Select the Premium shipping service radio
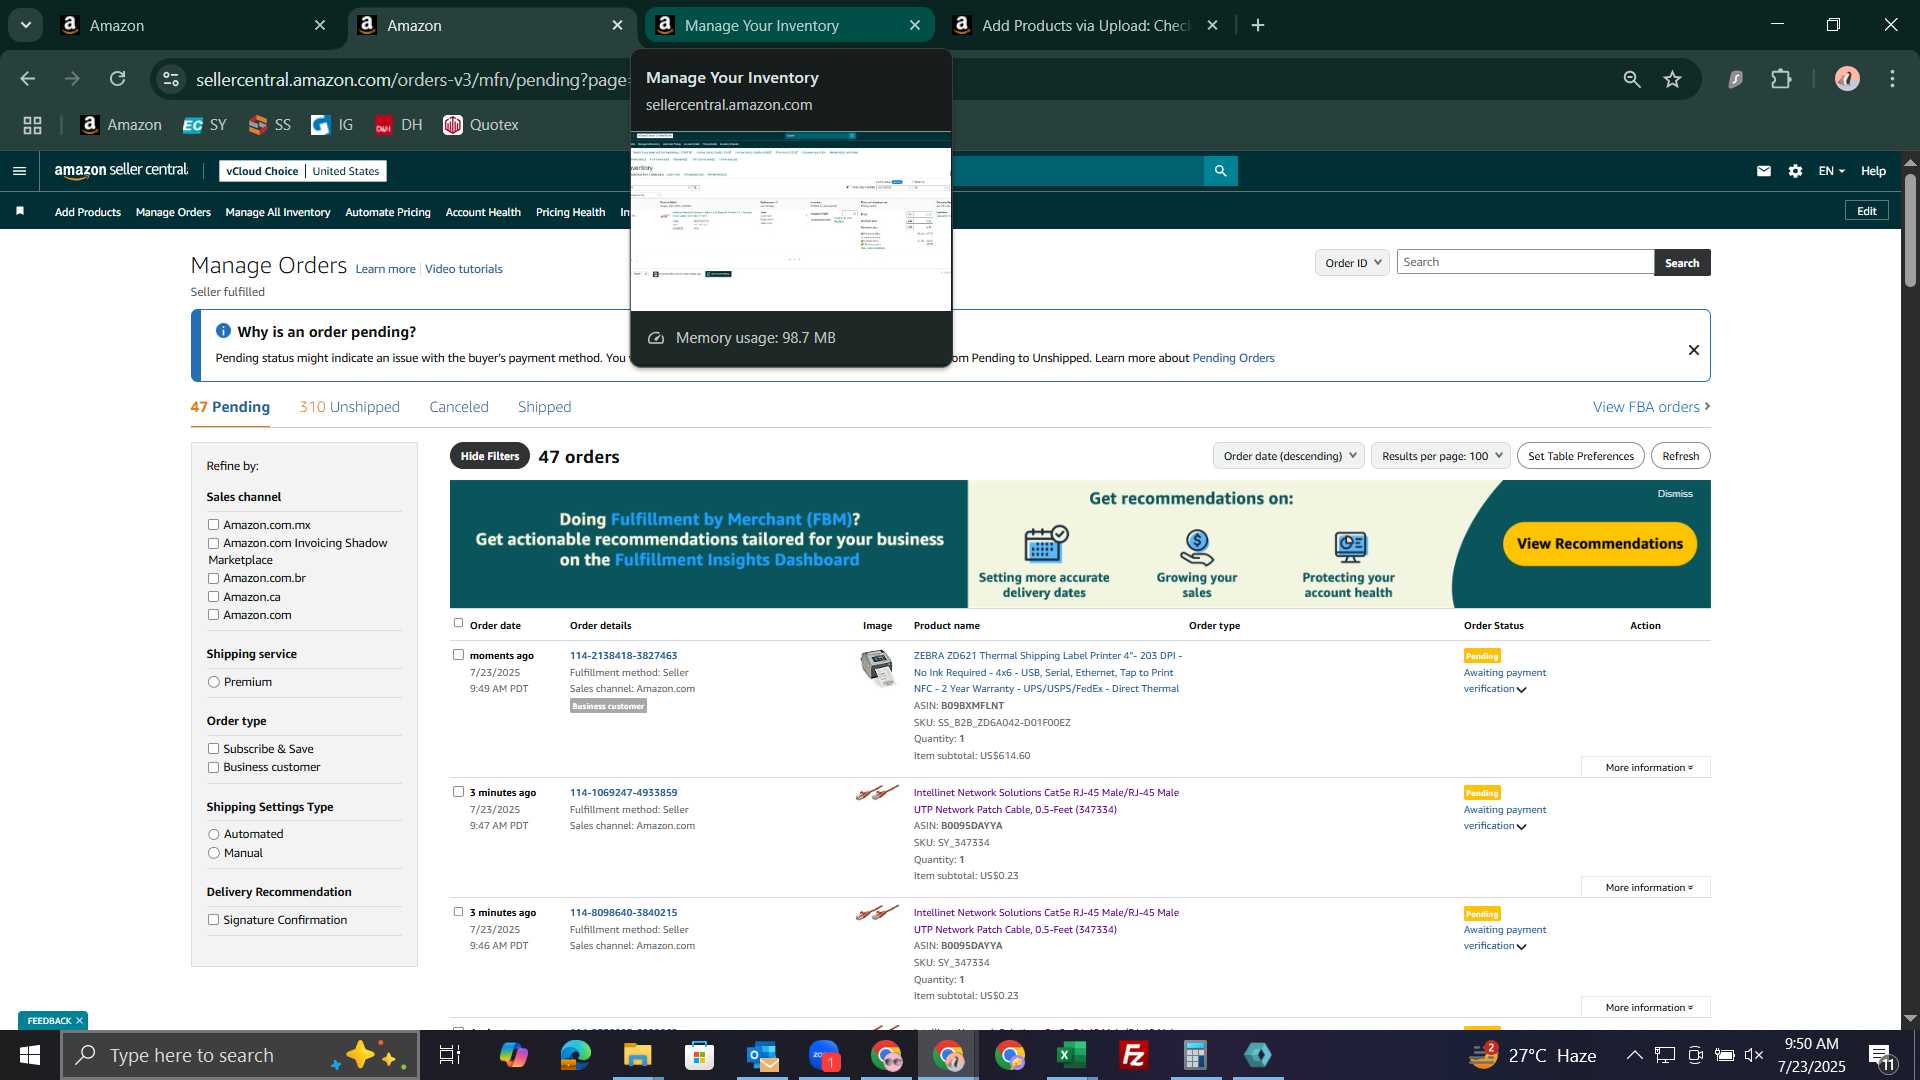 (213, 682)
